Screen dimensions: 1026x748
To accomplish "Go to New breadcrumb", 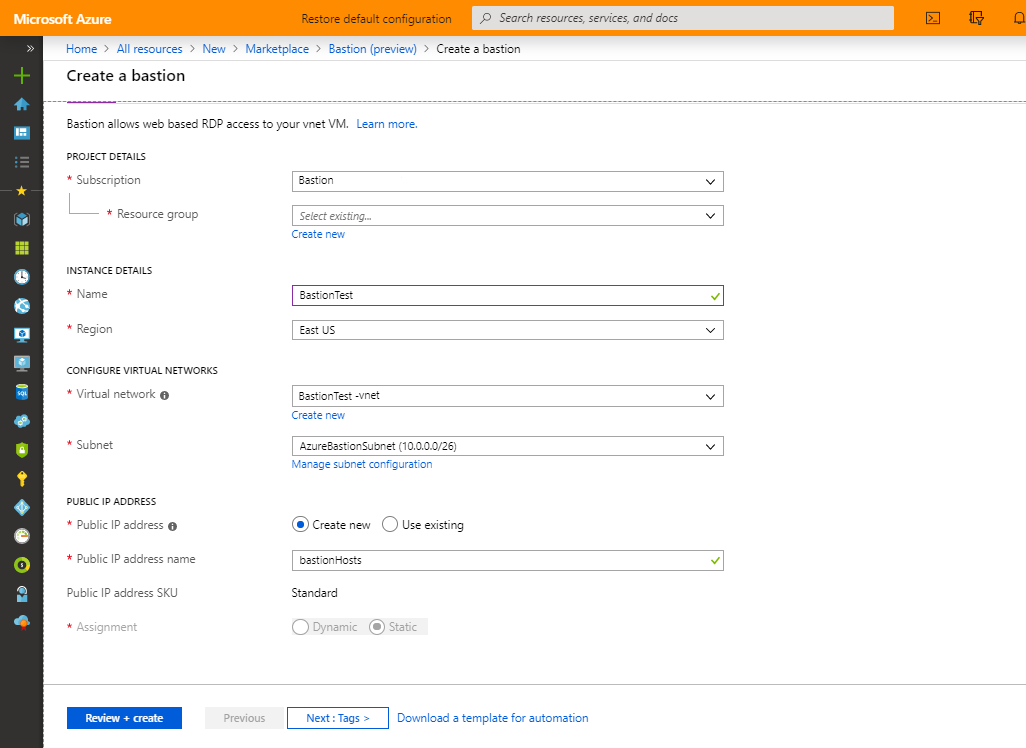I will coord(213,49).
